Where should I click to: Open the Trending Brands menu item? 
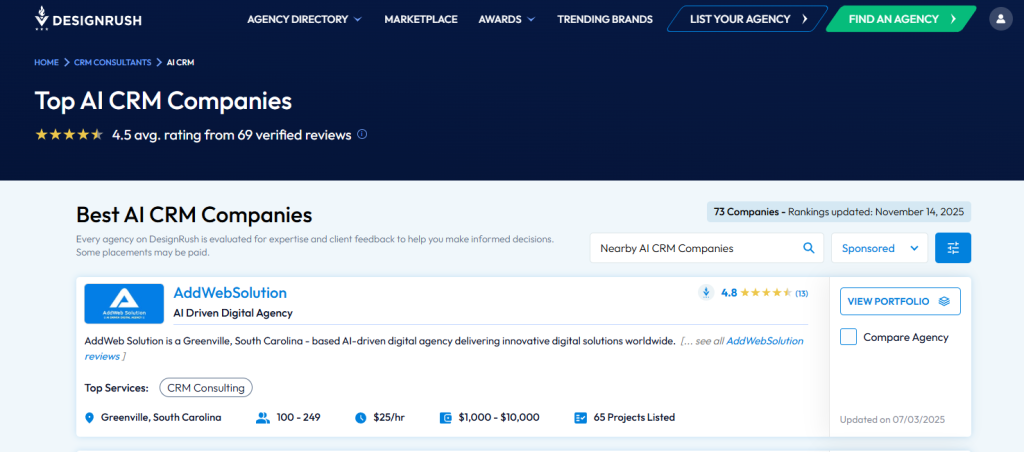coord(605,19)
